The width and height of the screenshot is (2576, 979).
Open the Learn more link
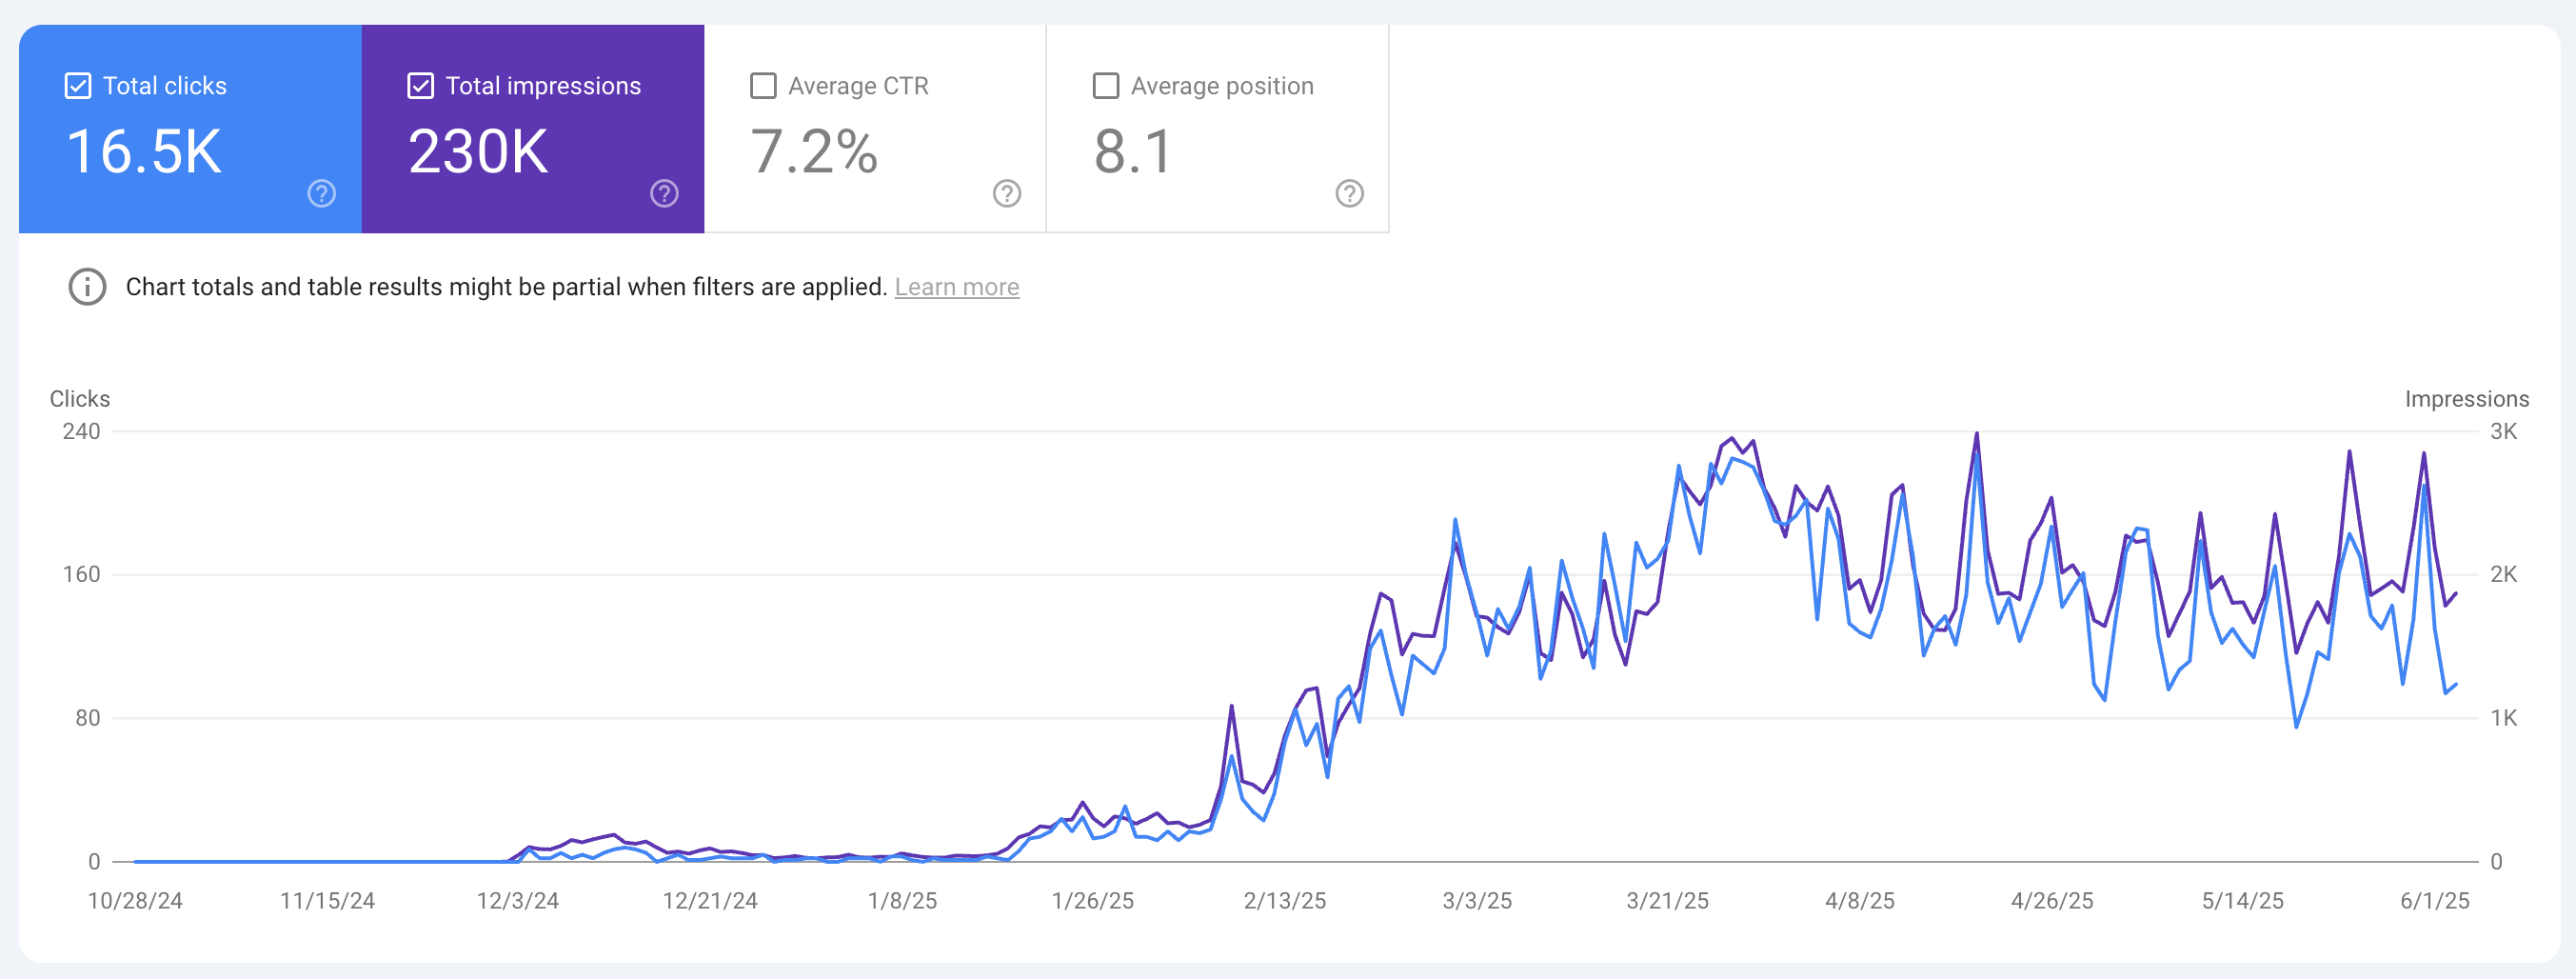956,287
